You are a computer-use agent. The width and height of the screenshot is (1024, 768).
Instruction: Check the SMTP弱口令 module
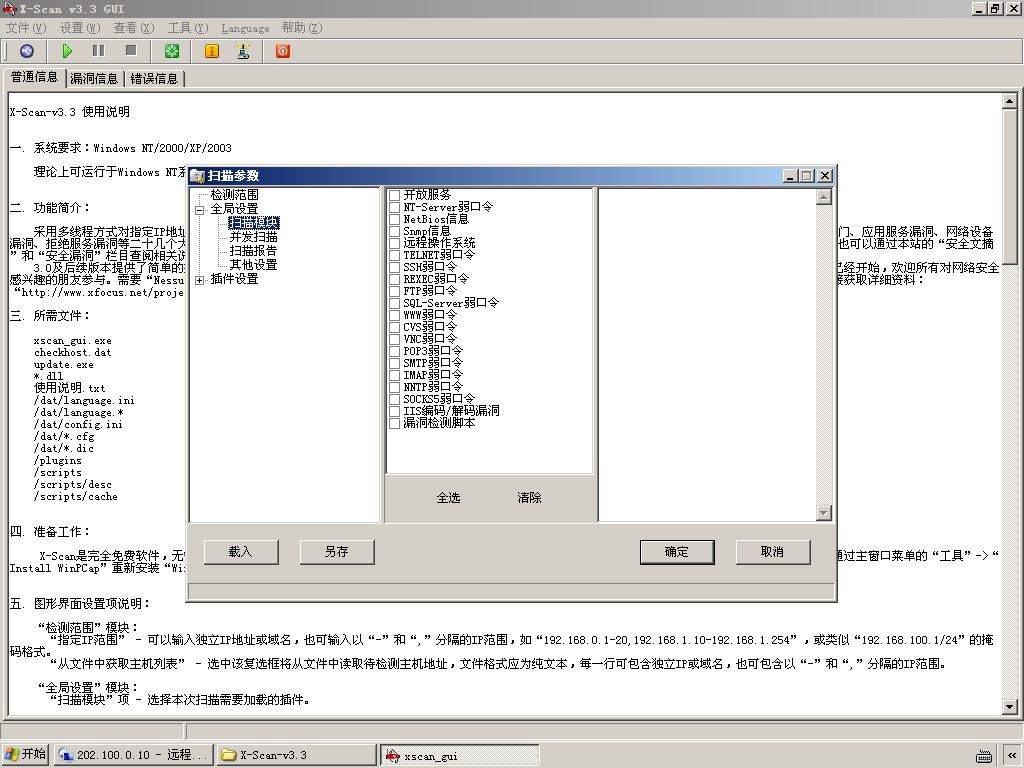click(x=394, y=363)
